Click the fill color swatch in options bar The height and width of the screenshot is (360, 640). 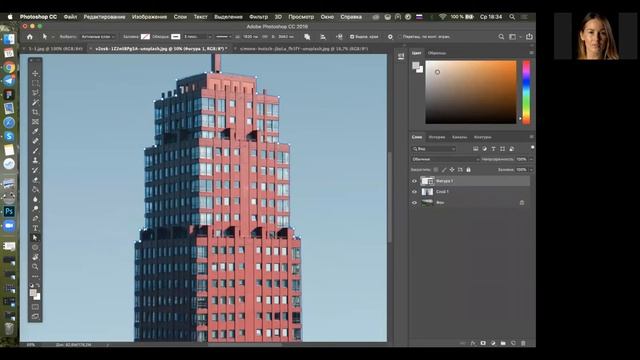(x=145, y=37)
